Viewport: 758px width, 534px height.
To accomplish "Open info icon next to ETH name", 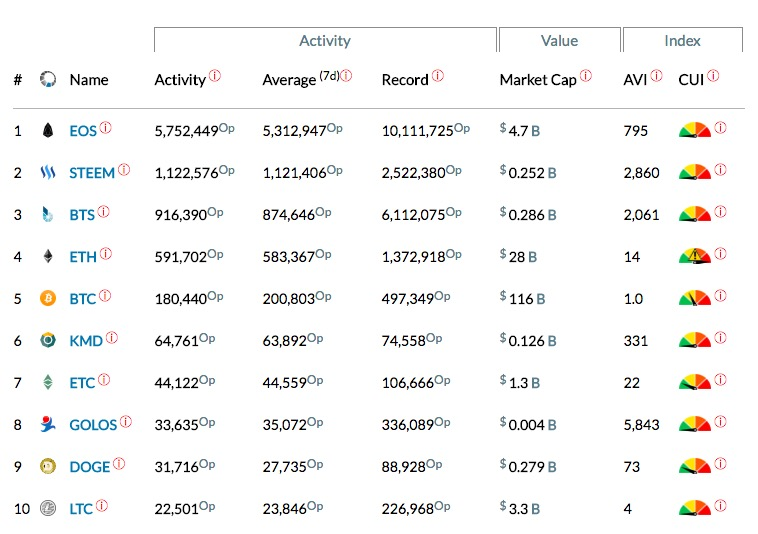I will point(106,254).
